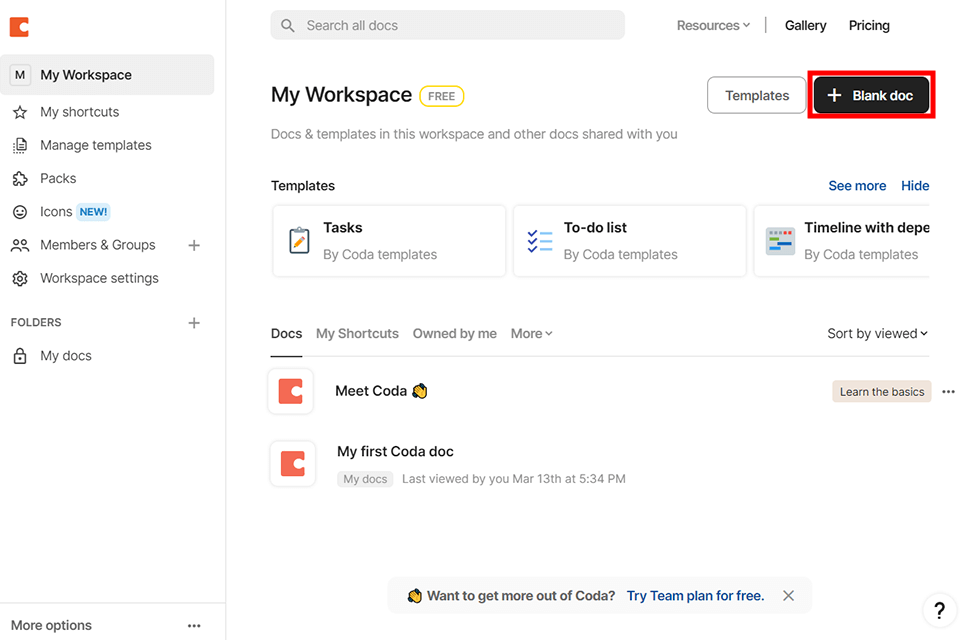The width and height of the screenshot is (960, 640).
Task: Click the help question mark icon
Action: click(x=939, y=610)
